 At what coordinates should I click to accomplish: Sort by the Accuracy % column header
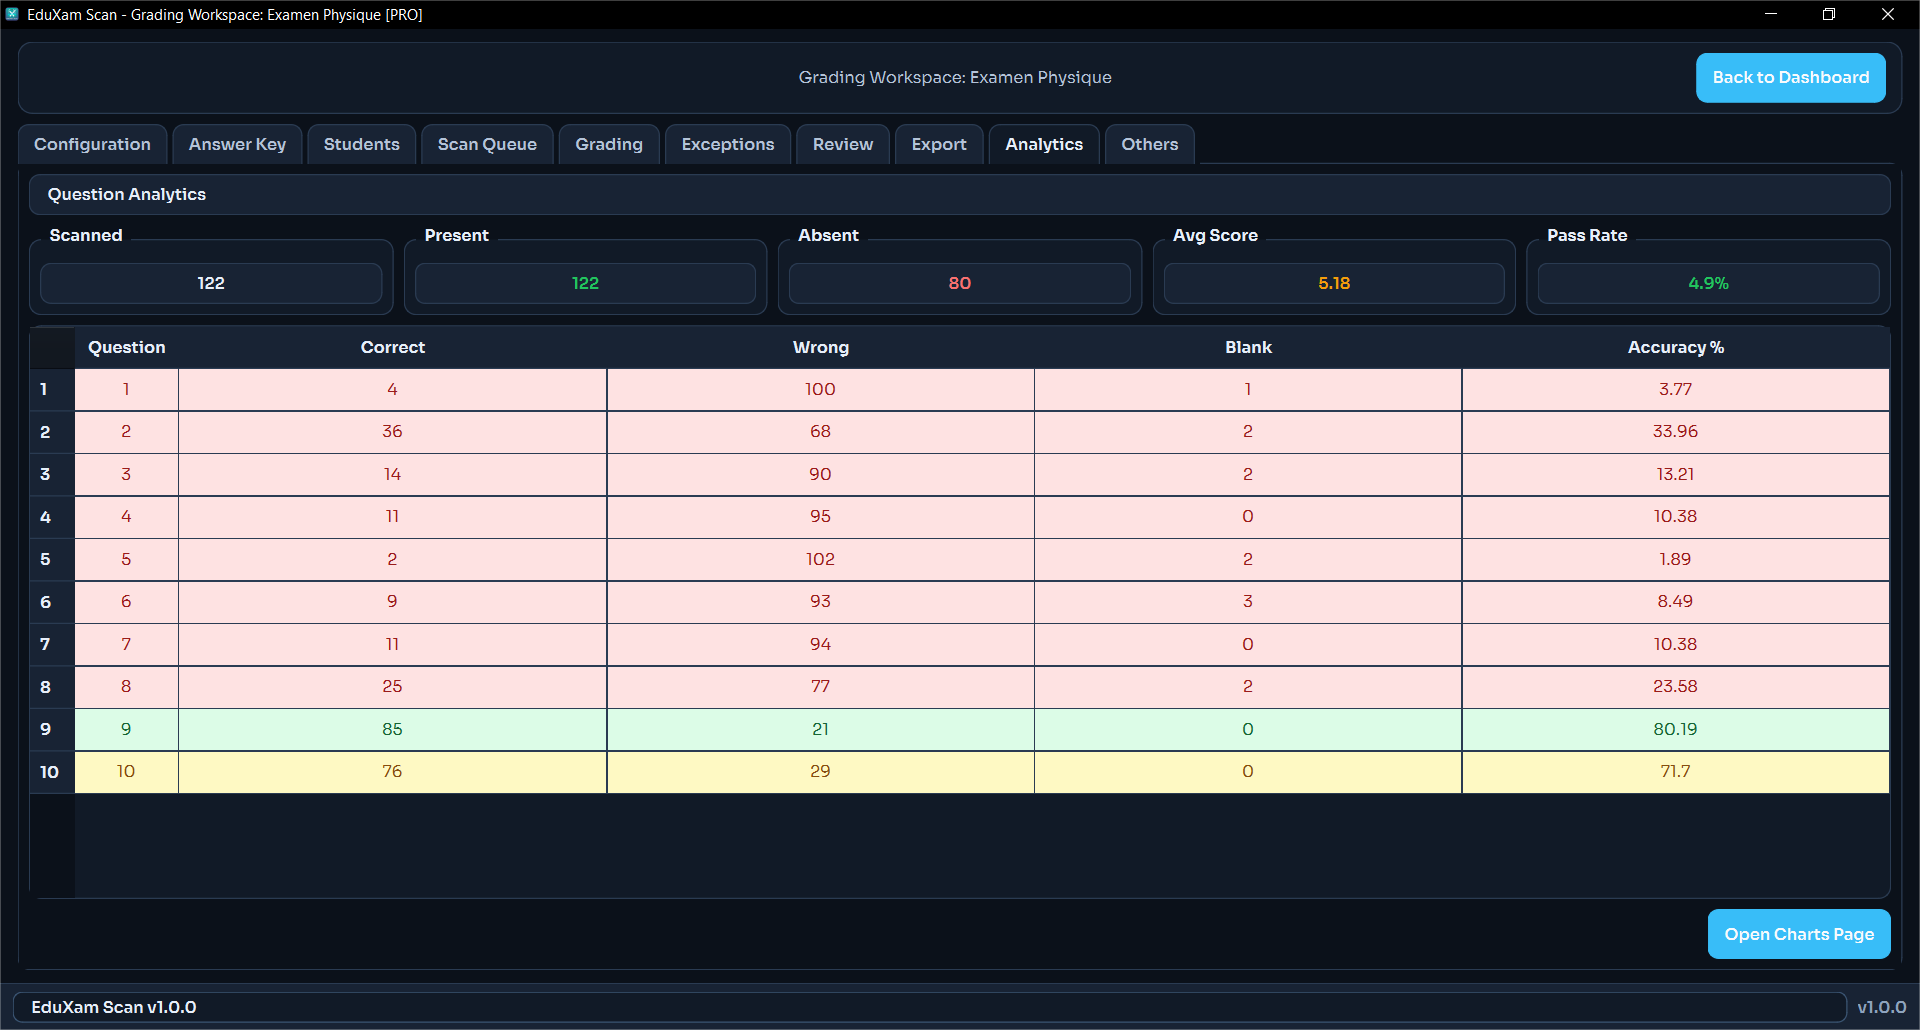(x=1675, y=347)
